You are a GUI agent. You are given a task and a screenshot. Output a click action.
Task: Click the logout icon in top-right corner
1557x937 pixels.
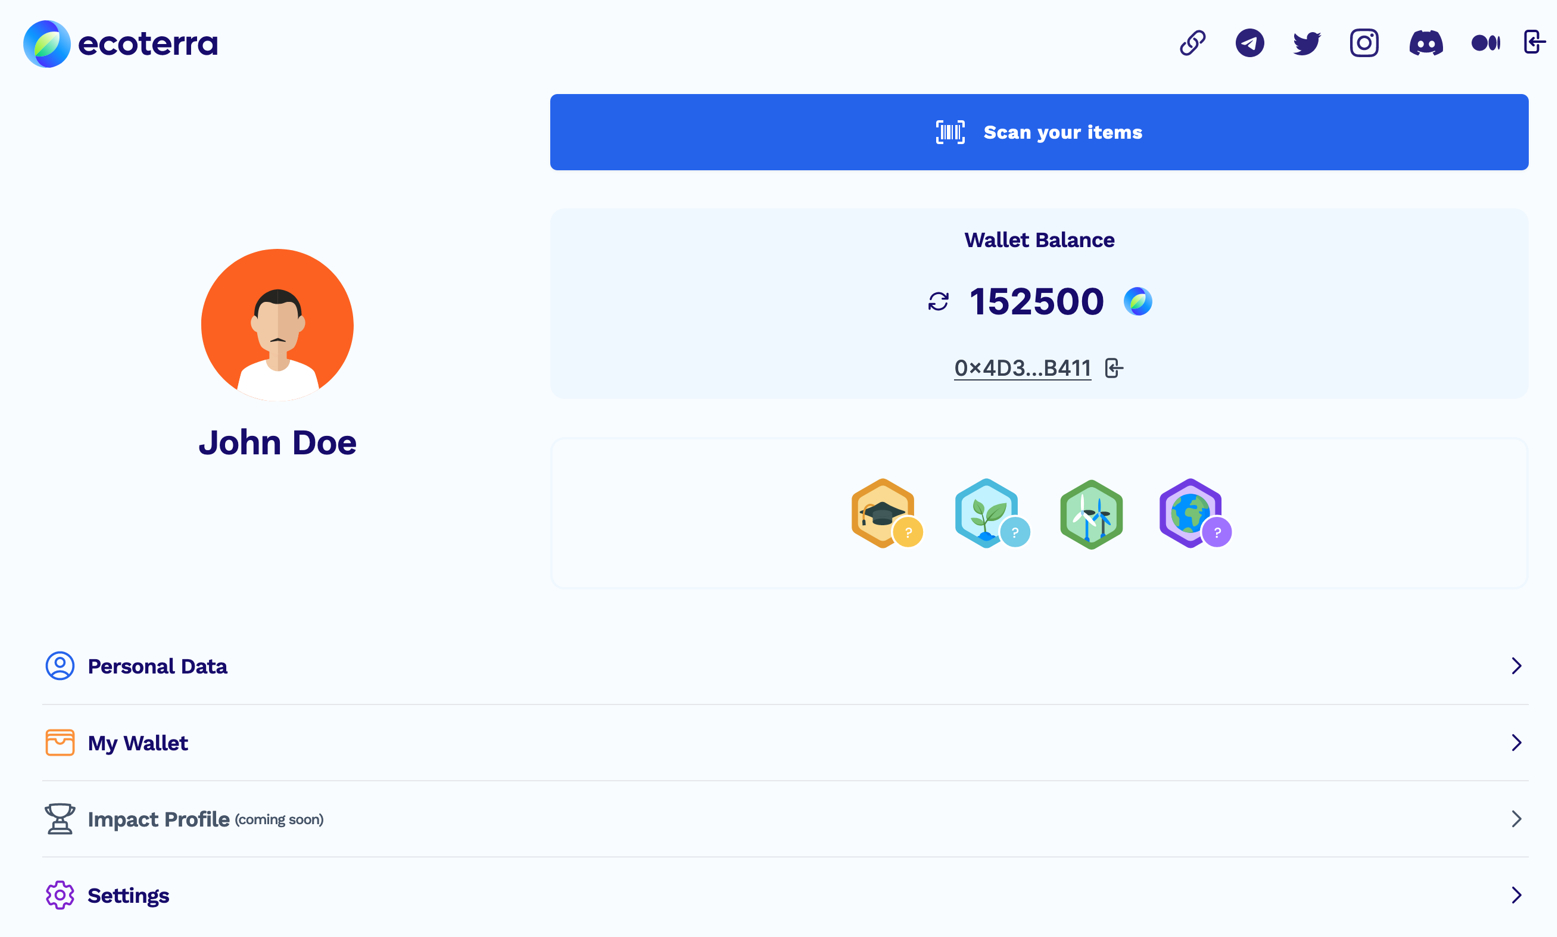[1534, 42]
